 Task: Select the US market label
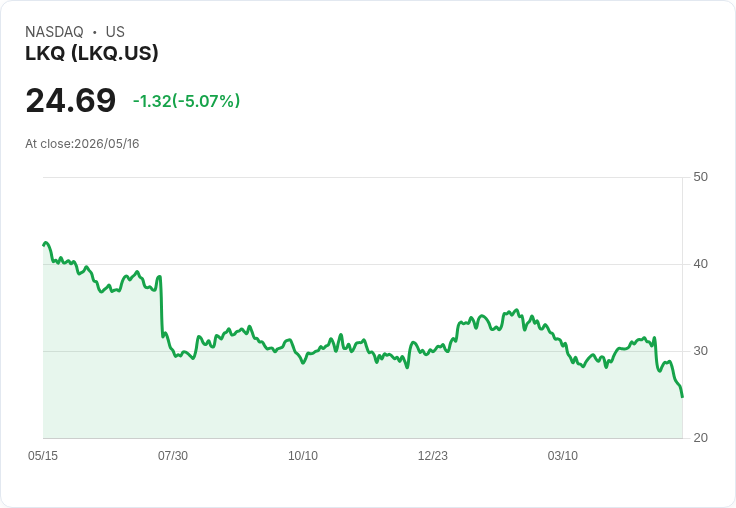click(115, 31)
